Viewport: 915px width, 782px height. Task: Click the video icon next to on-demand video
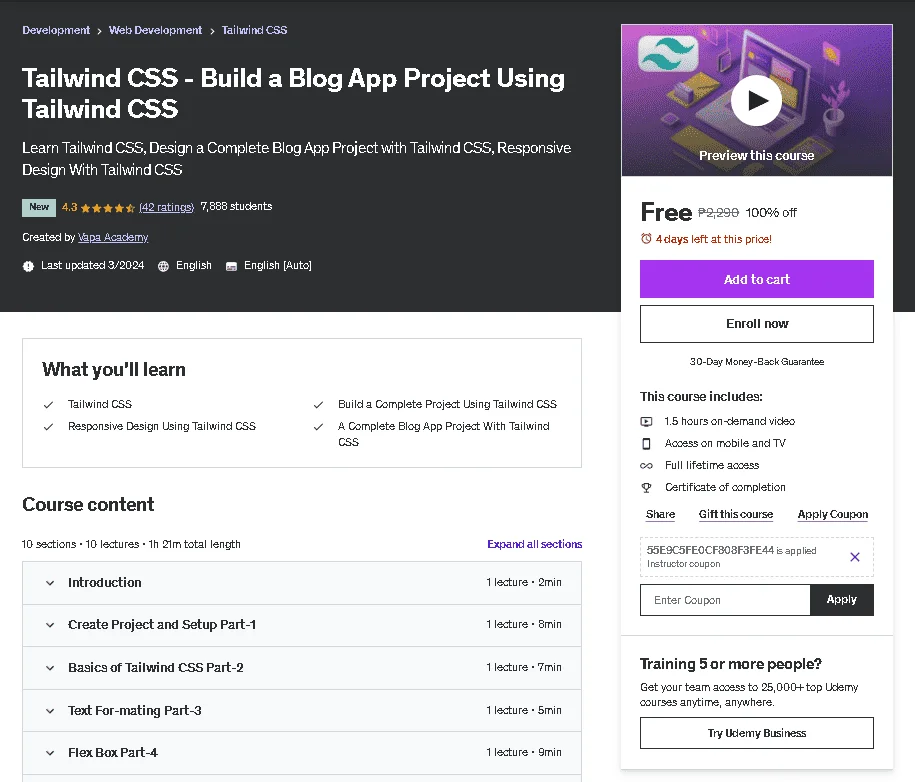tap(646, 421)
